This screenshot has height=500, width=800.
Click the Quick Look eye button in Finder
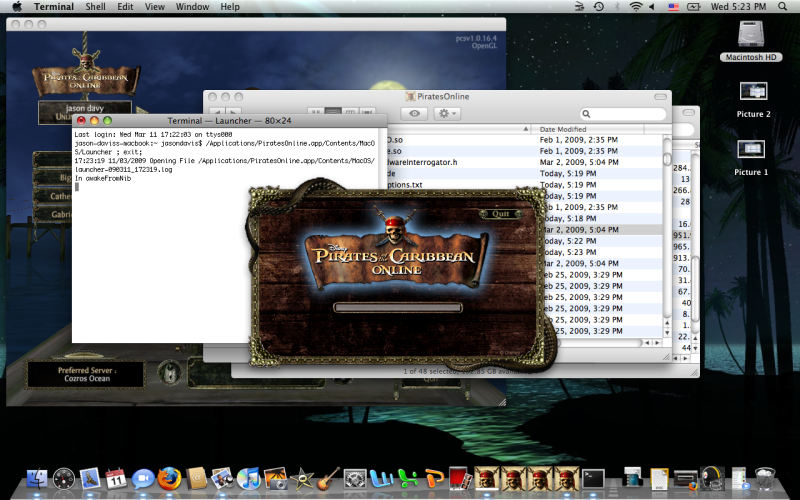[x=414, y=113]
